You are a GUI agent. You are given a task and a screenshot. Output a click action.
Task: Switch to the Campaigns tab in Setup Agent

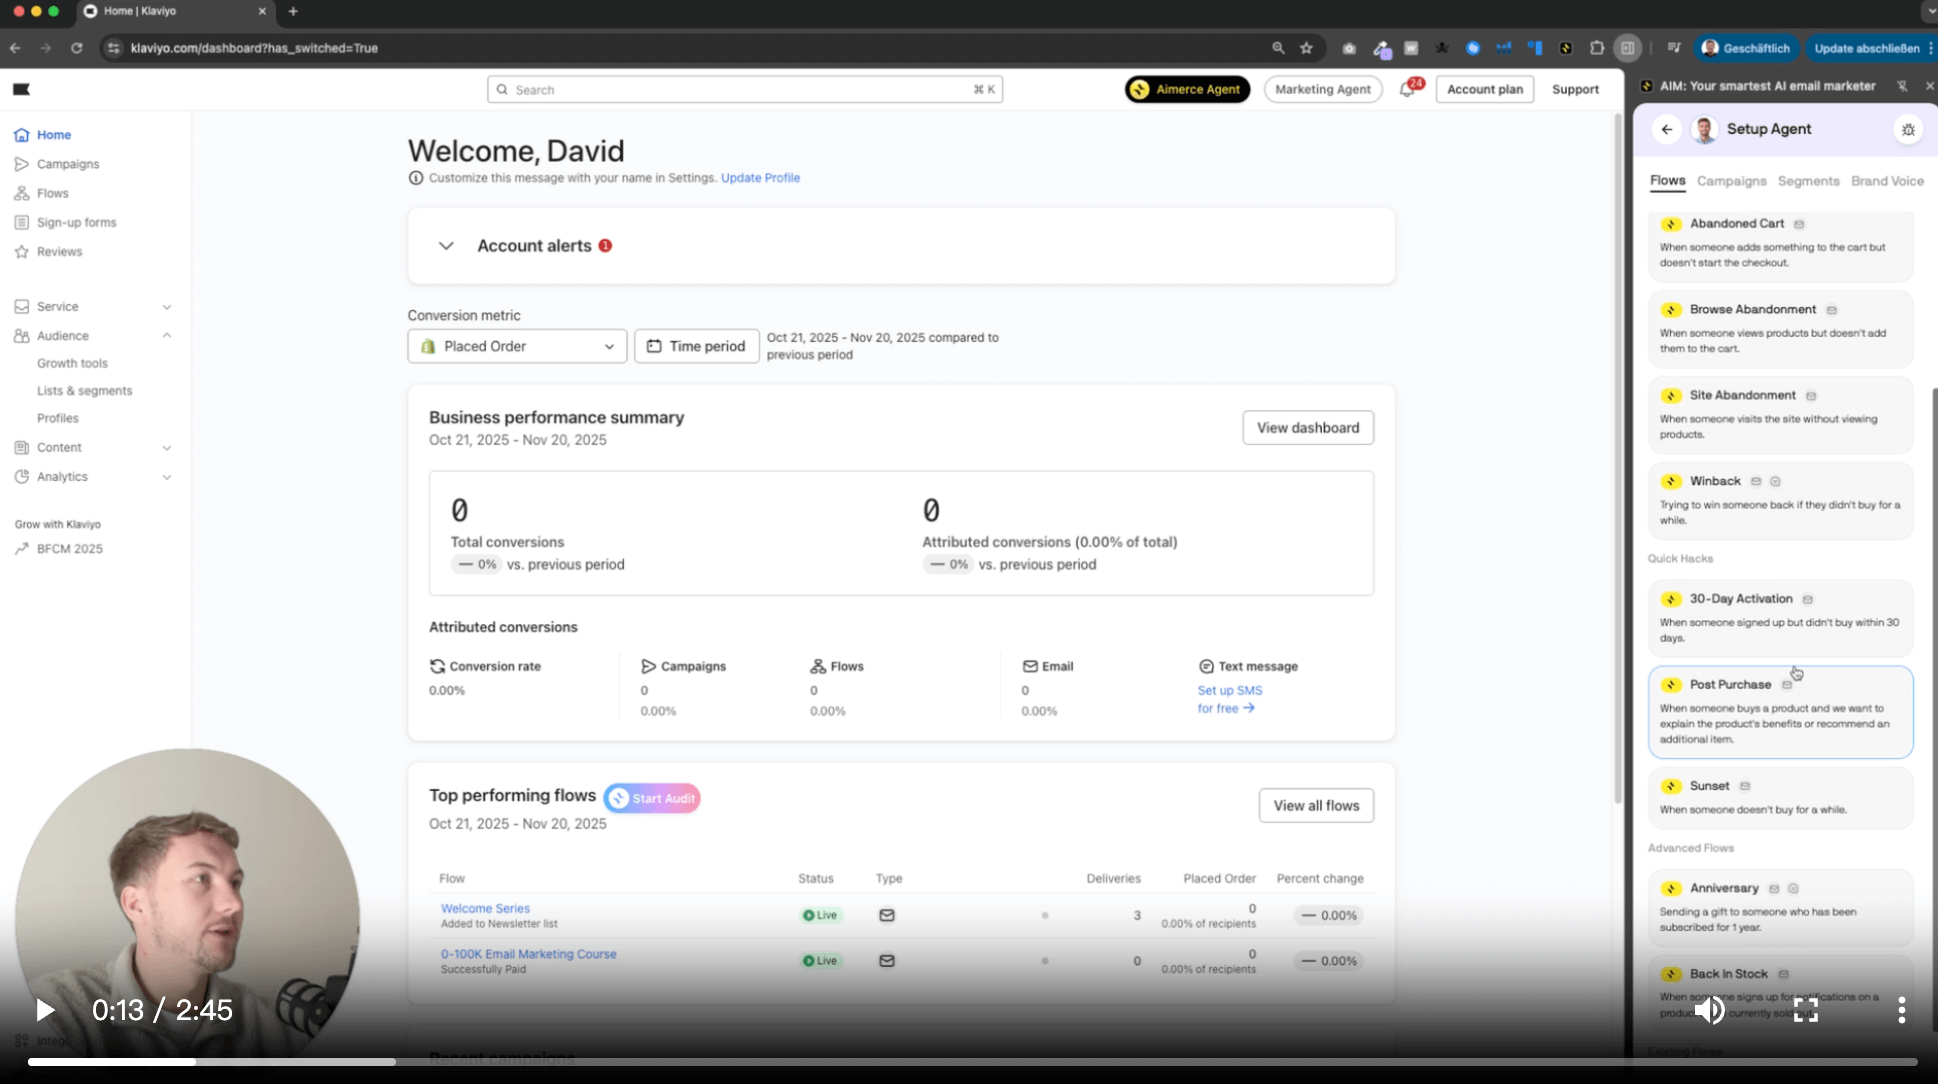click(1731, 181)
